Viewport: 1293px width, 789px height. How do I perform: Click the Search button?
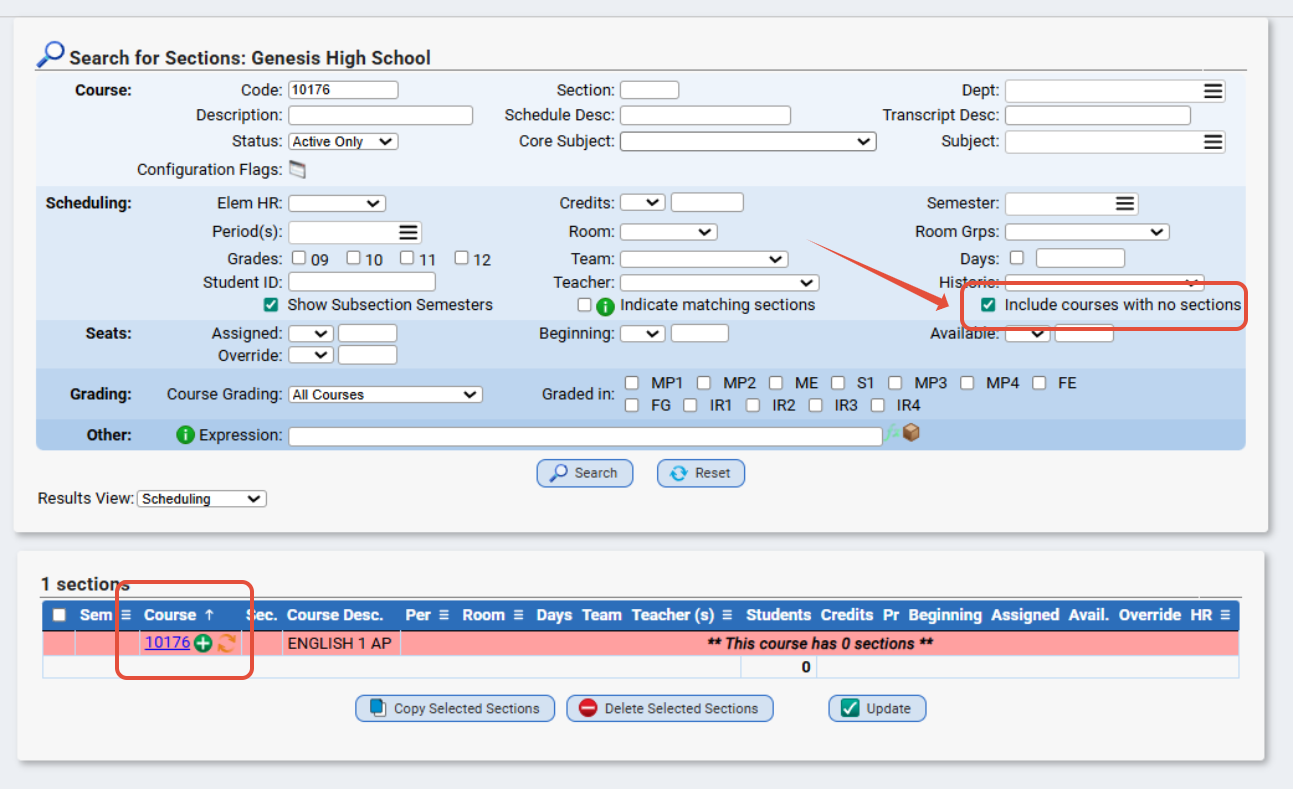585,473
